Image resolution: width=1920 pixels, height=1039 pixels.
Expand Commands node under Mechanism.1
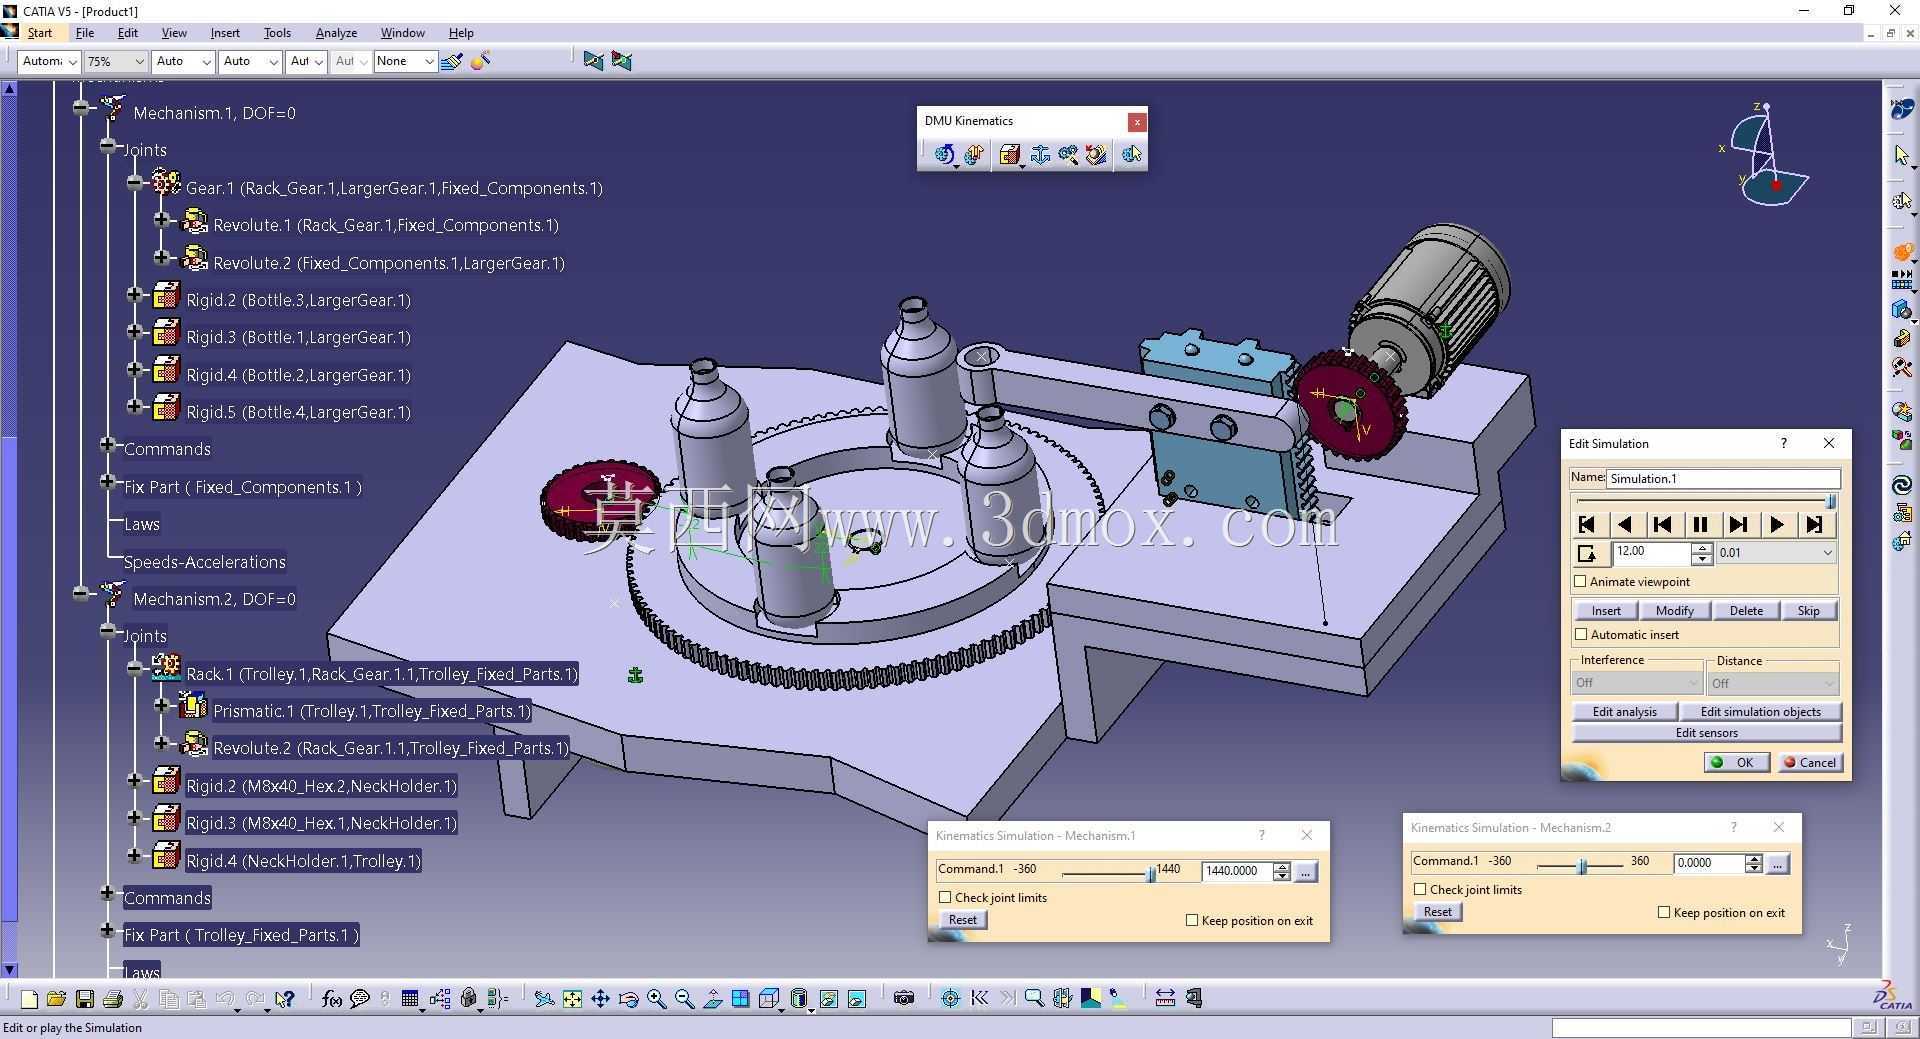coord(108,444)
